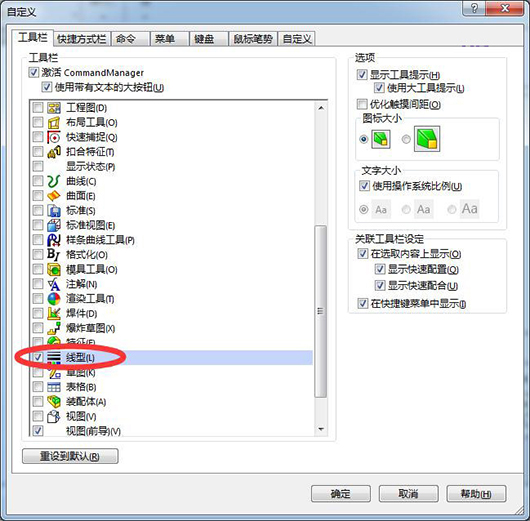Switch to the 快捷方式栏 tab
The width and height of the screenshot is (530, 521).
pyautogui.click(x=82, y=39)
